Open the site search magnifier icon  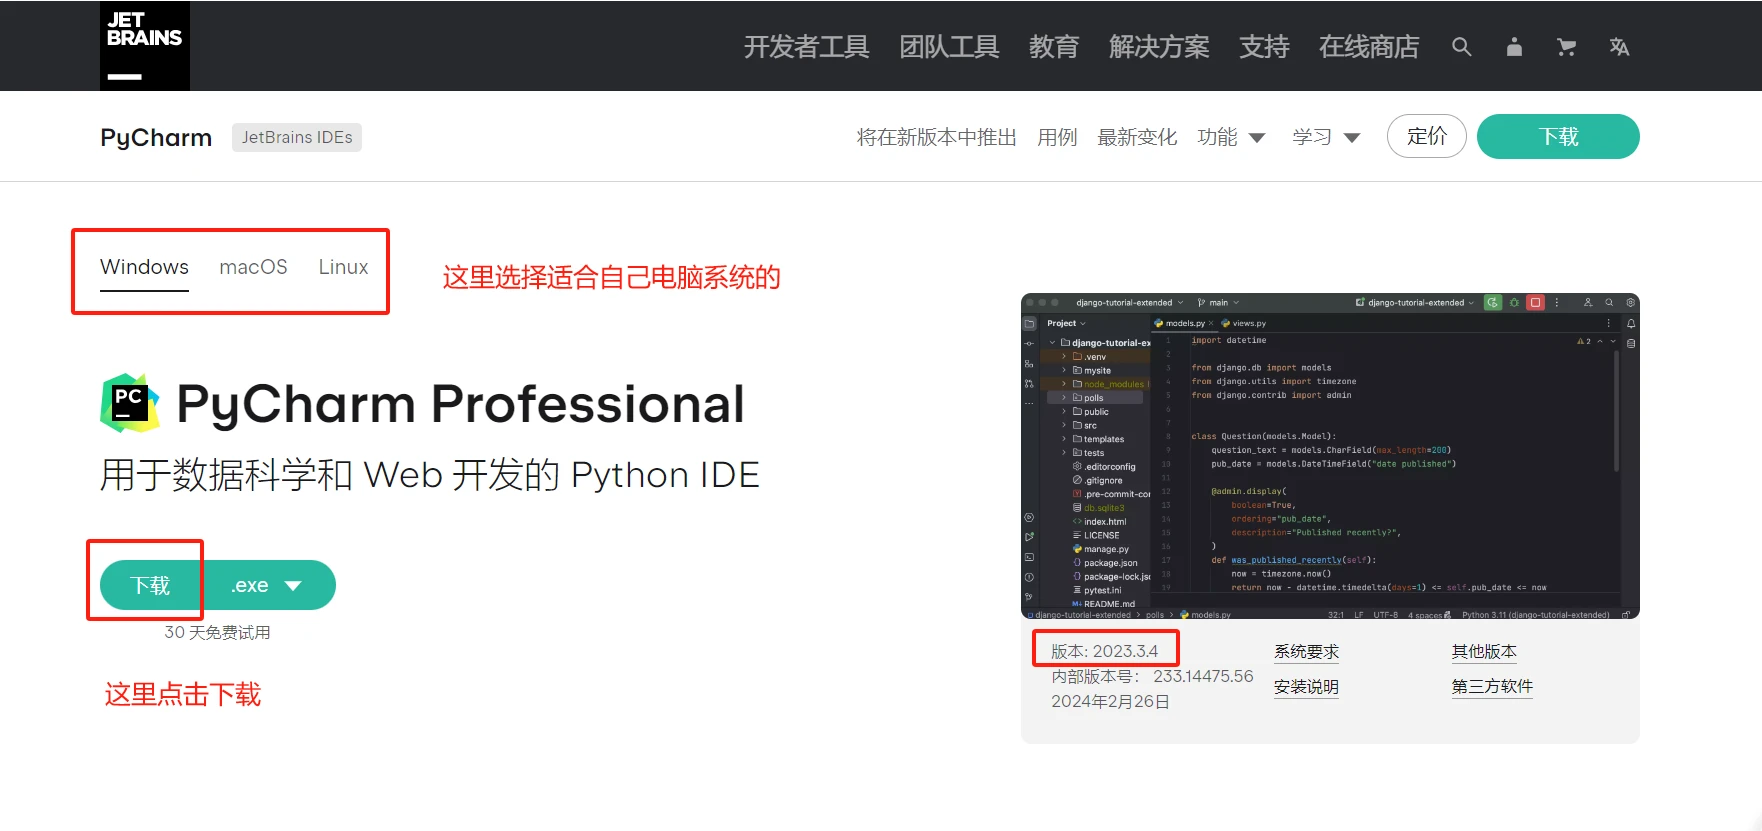click(x=1461, y=47)
